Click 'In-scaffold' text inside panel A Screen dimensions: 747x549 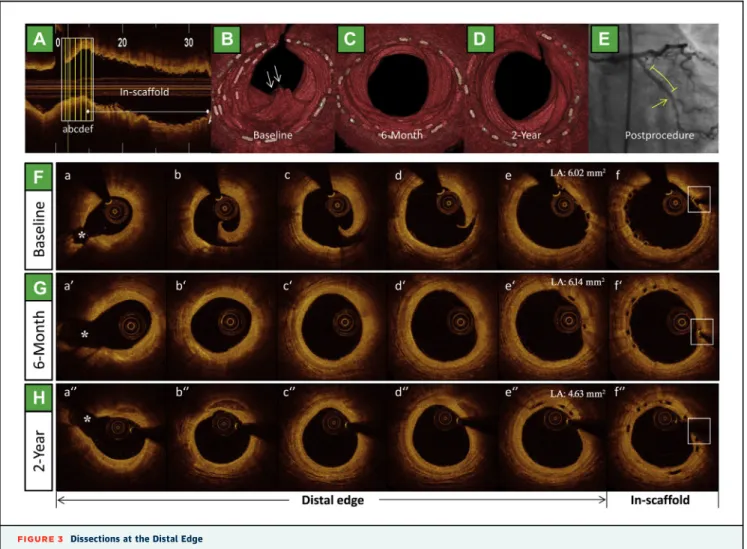144,92
